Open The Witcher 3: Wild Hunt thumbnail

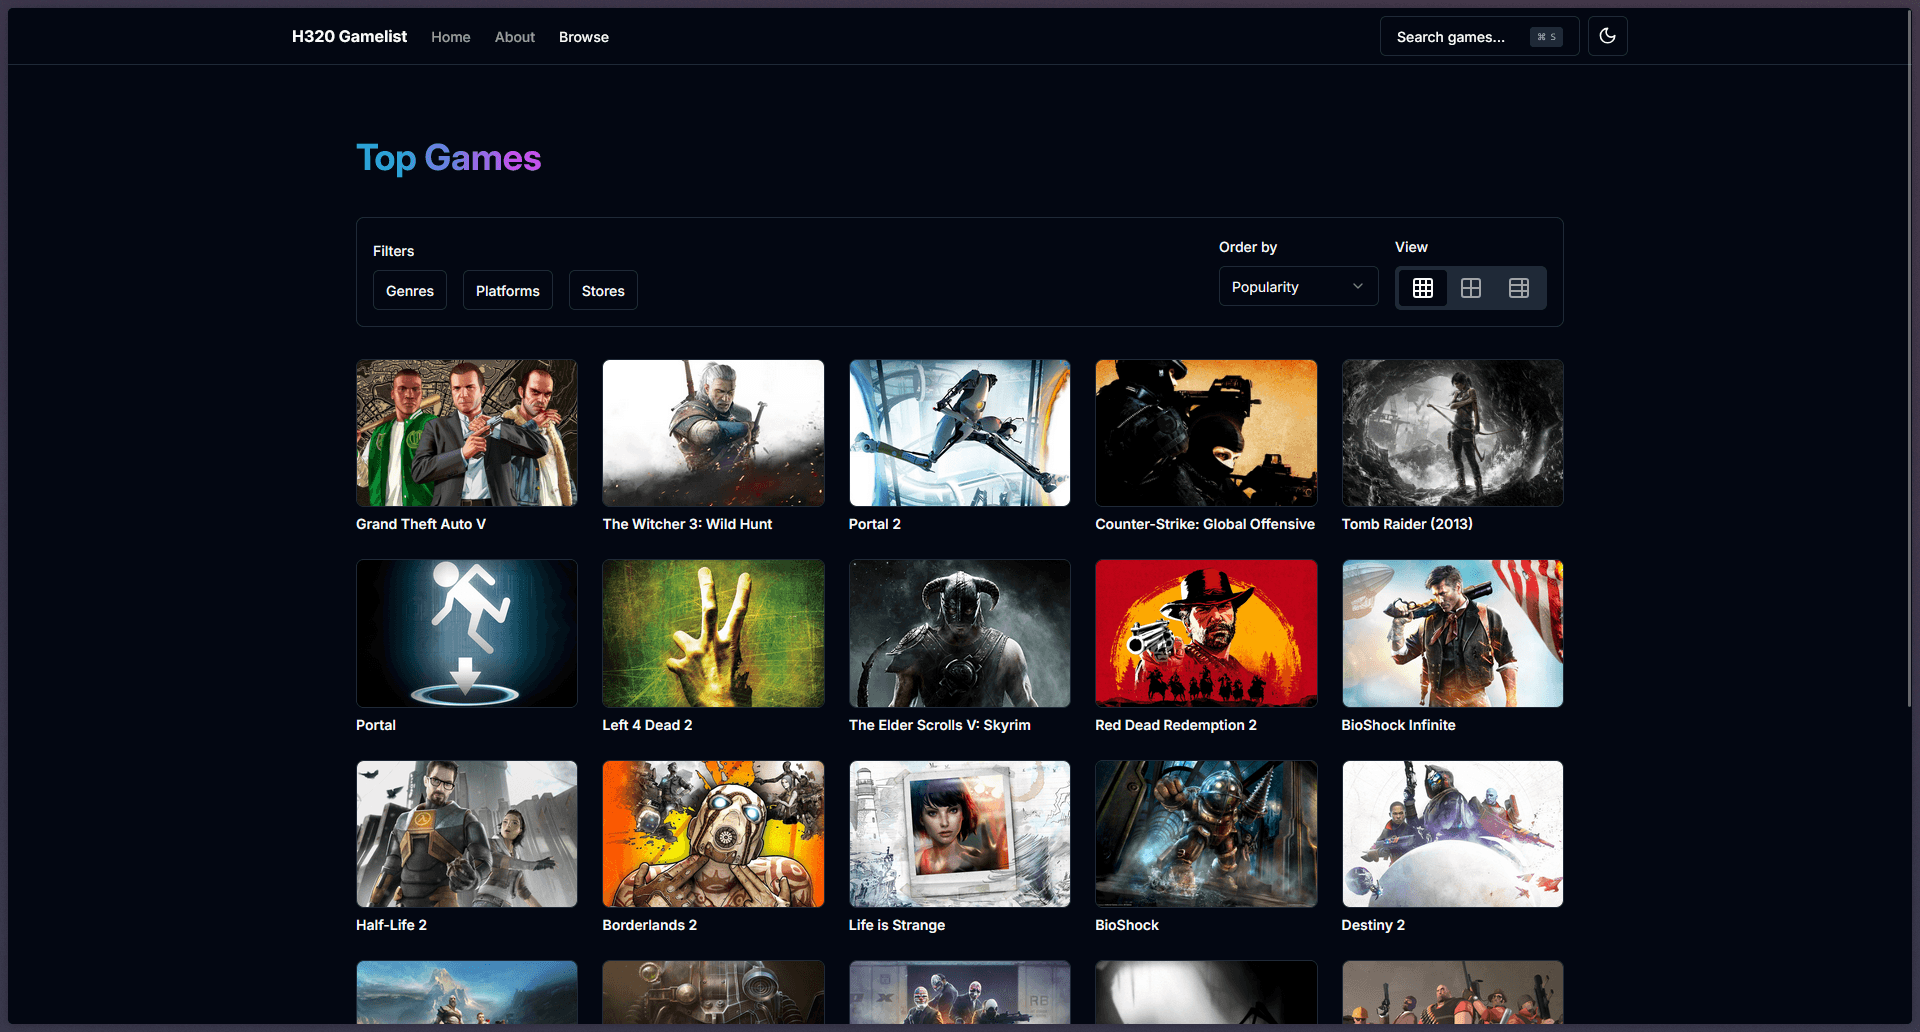click(712, 432)
